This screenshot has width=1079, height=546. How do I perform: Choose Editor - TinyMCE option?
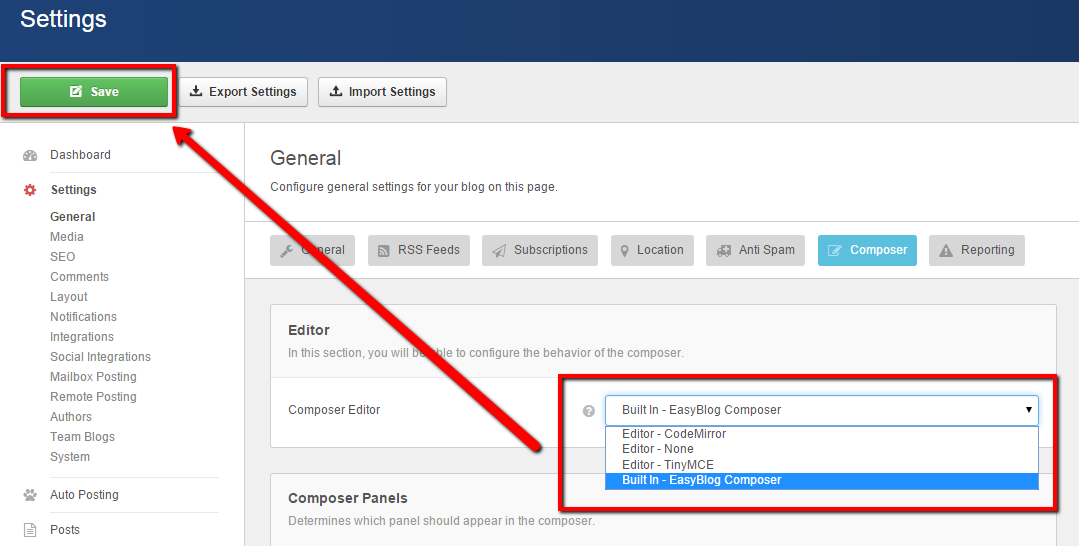[822, 465]
